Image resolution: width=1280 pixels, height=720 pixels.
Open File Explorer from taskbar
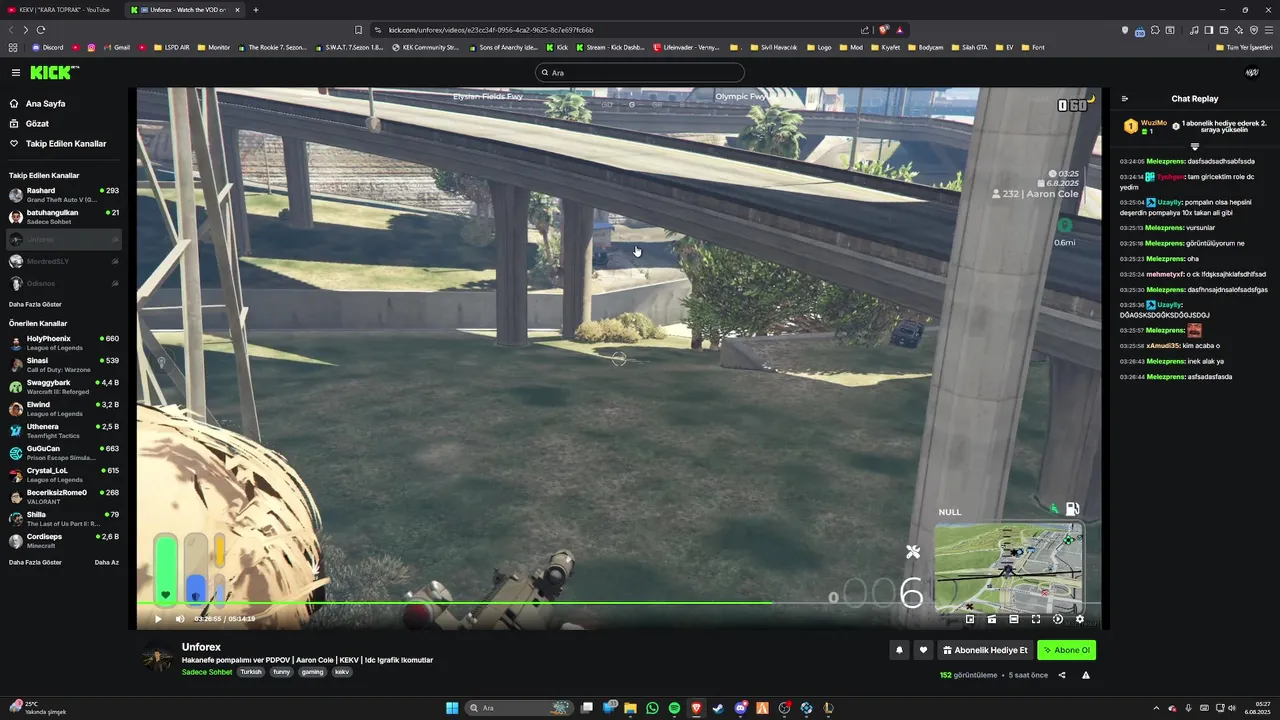[630, 708]
